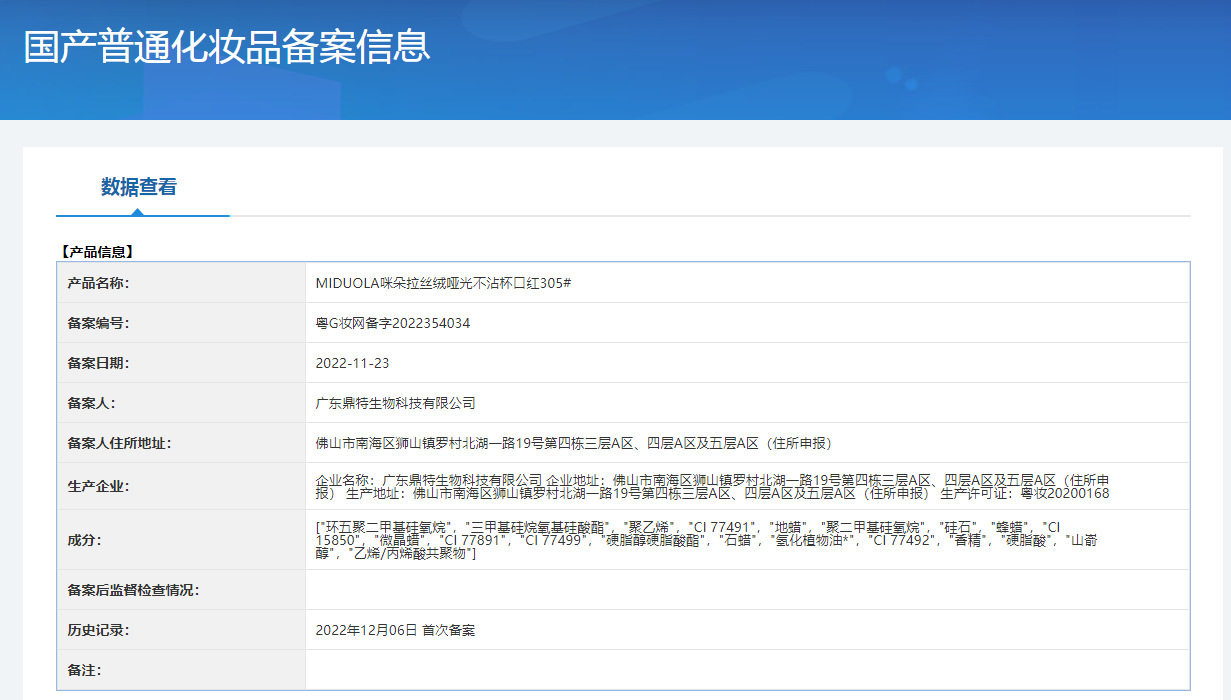
Task: Click the 备案后监督检查情况 label cell
Action: click(x=181, y=590)
